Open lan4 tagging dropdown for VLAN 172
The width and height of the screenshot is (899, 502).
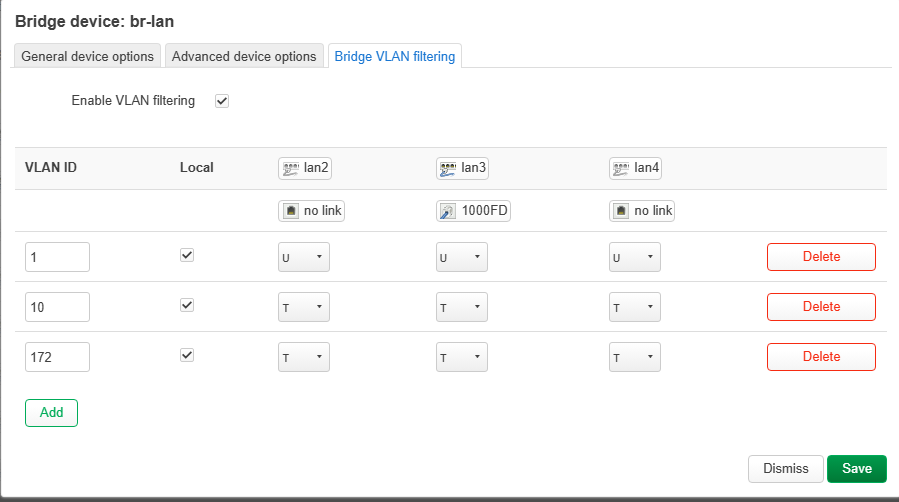click(x=635, y=357)
